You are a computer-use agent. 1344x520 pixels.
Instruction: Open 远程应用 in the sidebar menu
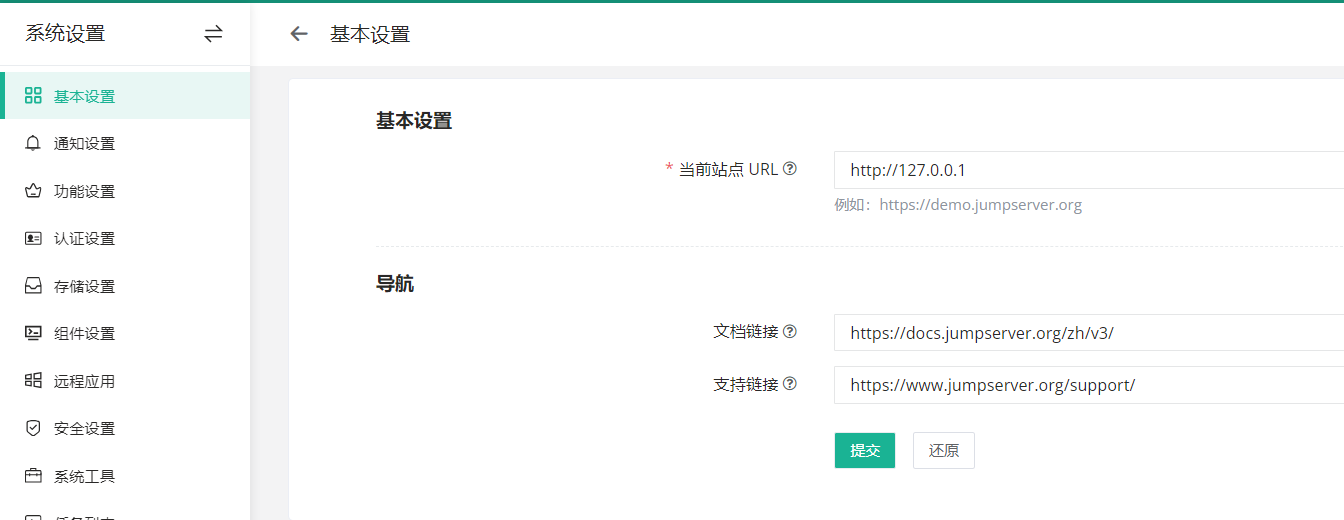pos(125,381)
